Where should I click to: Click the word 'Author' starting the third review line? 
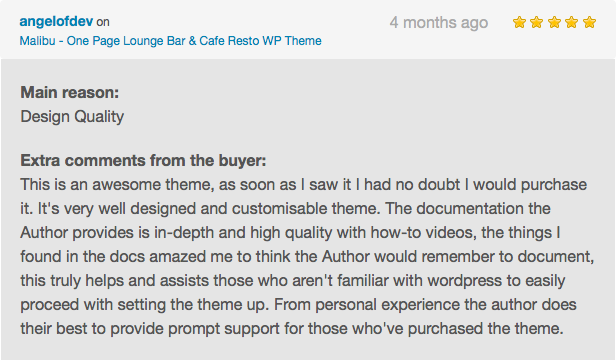(x=44, y=233)
